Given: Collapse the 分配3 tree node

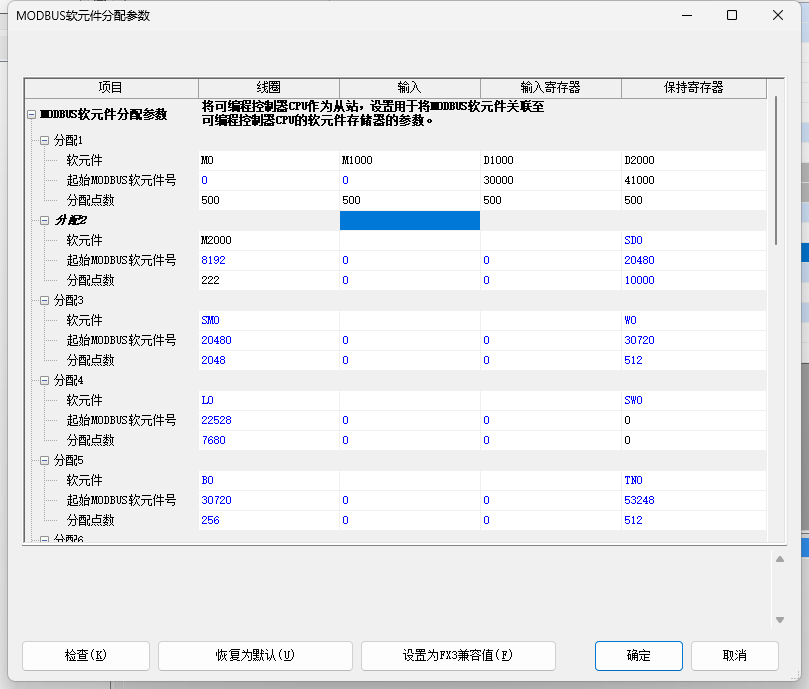Looking at the screenshot, I should point(44,300).
